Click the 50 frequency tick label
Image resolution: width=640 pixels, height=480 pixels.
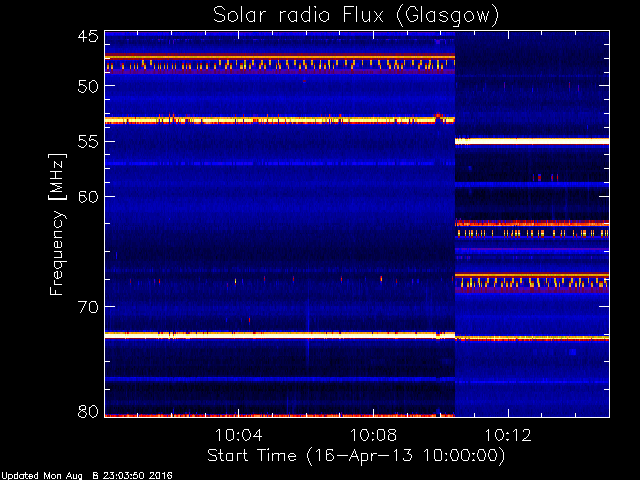[x=88, y=86]
